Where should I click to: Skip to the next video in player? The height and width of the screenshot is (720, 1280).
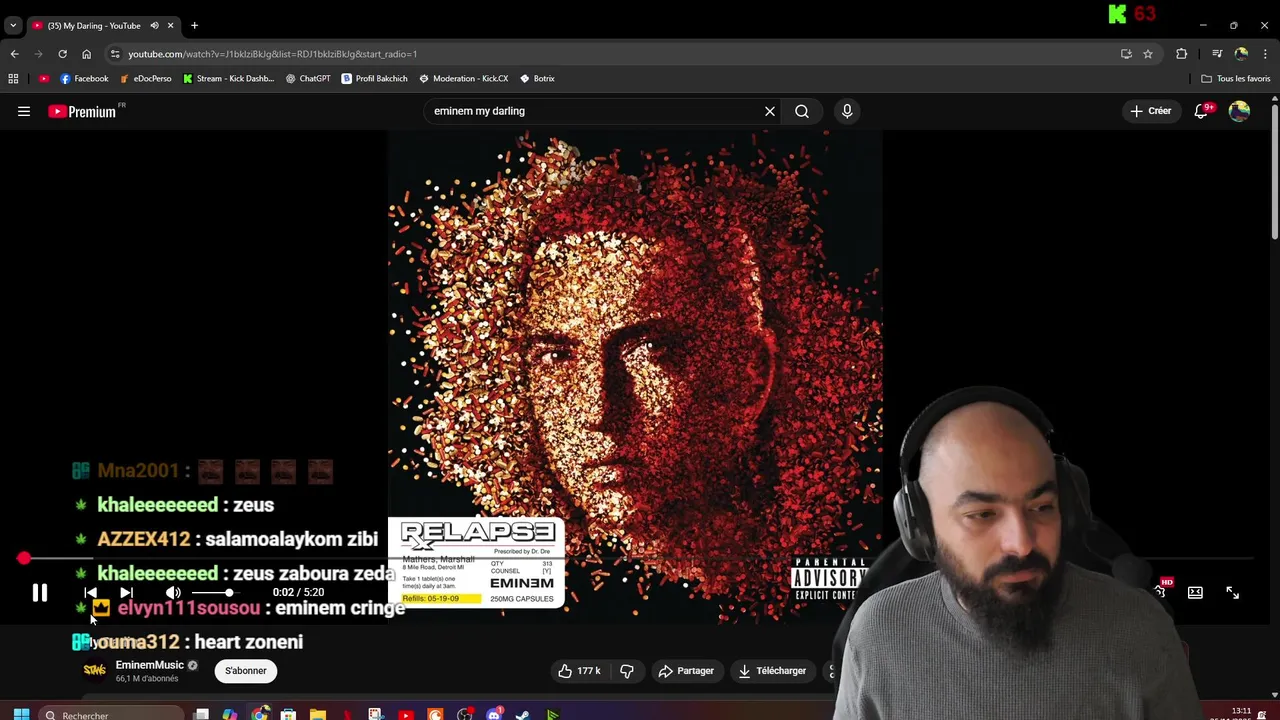point(126,593)
